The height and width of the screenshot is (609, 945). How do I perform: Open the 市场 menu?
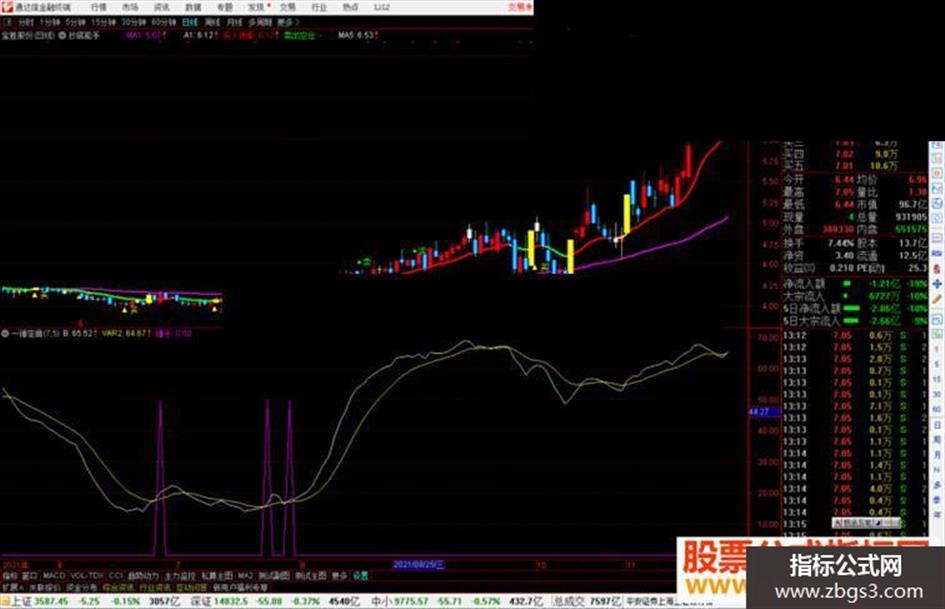(x=130, y=7)
